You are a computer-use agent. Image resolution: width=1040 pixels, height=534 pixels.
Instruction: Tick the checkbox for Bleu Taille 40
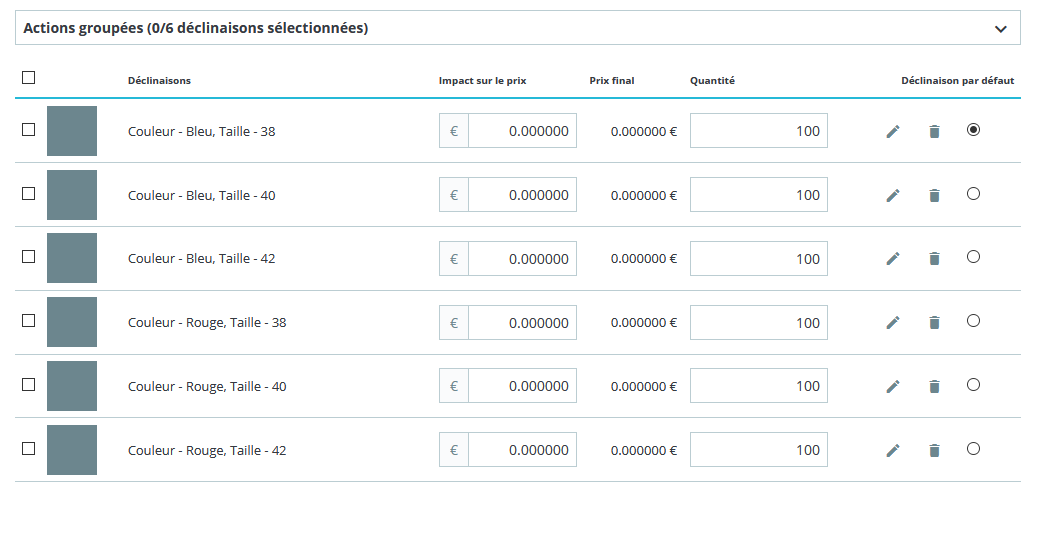point(28,193)
